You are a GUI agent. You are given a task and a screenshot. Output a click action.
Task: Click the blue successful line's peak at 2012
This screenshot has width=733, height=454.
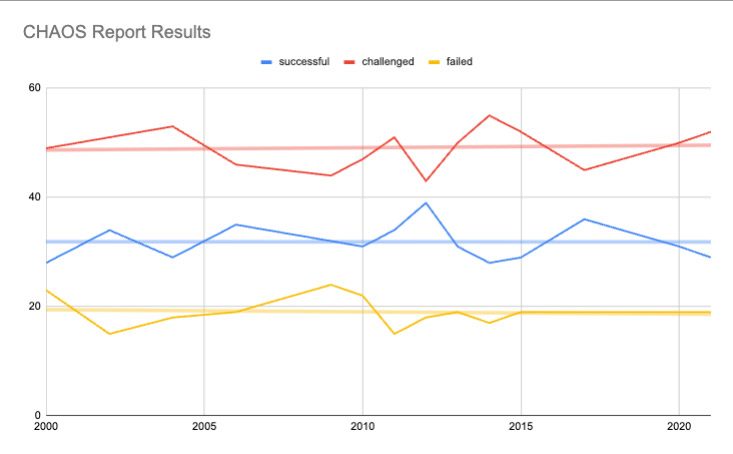(x=426, y=203)
